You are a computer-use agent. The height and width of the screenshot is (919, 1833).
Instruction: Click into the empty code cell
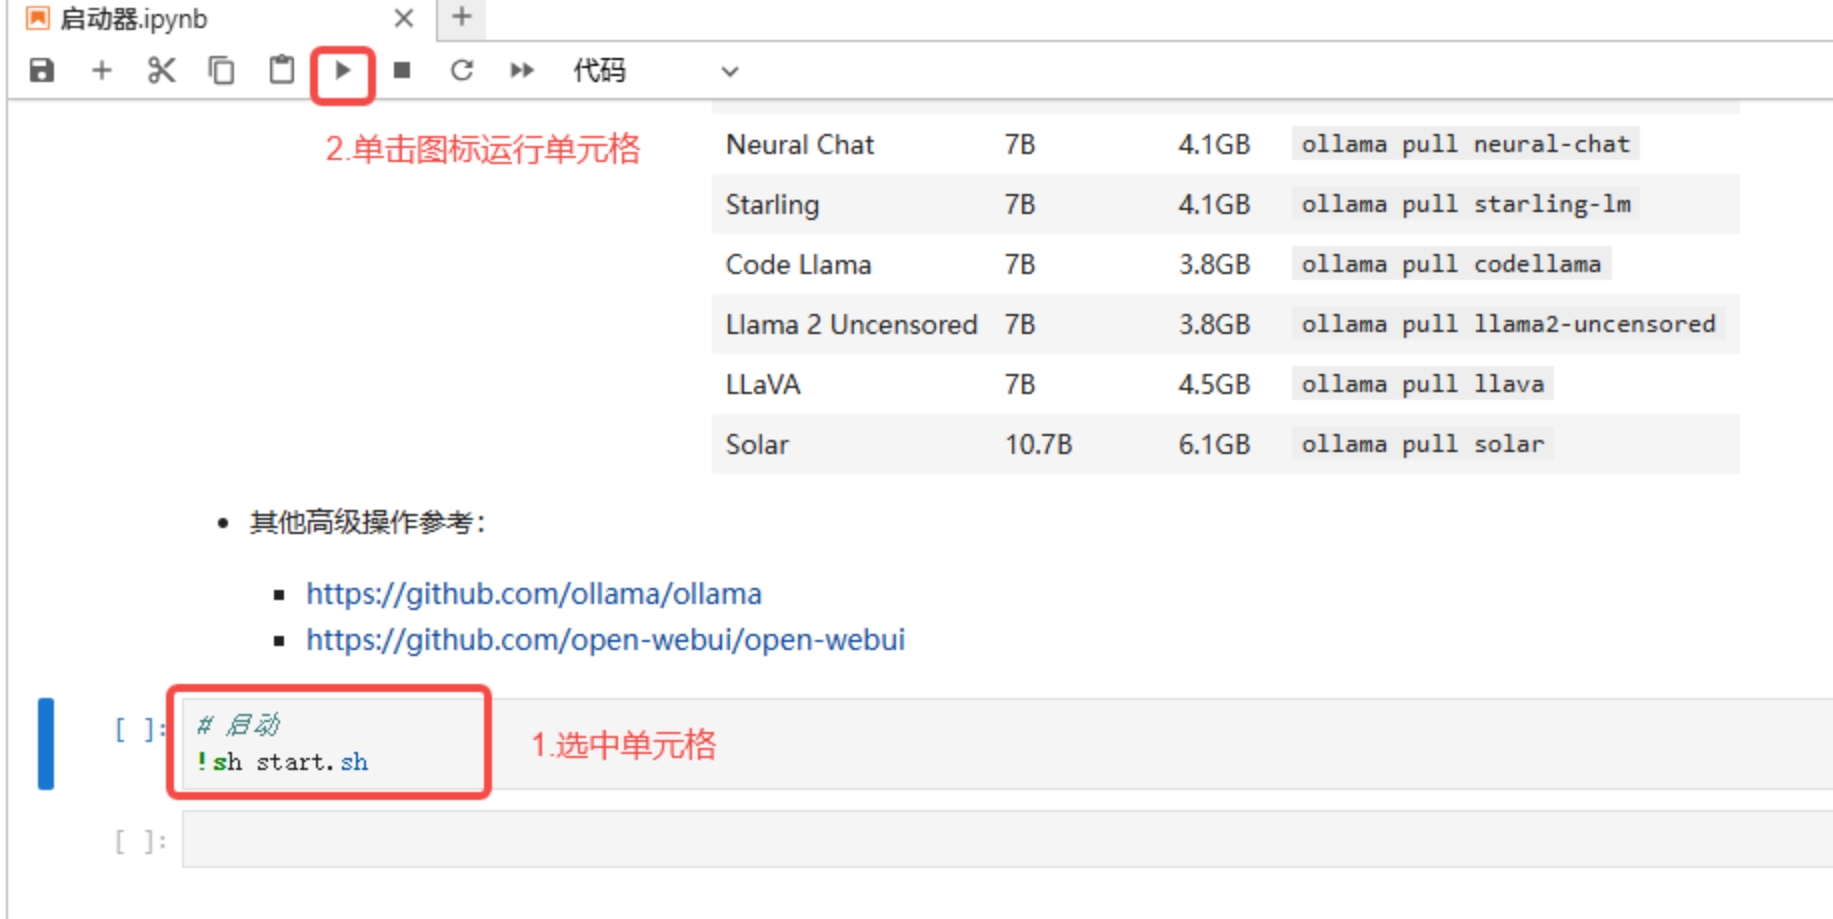pos(1000,840)
